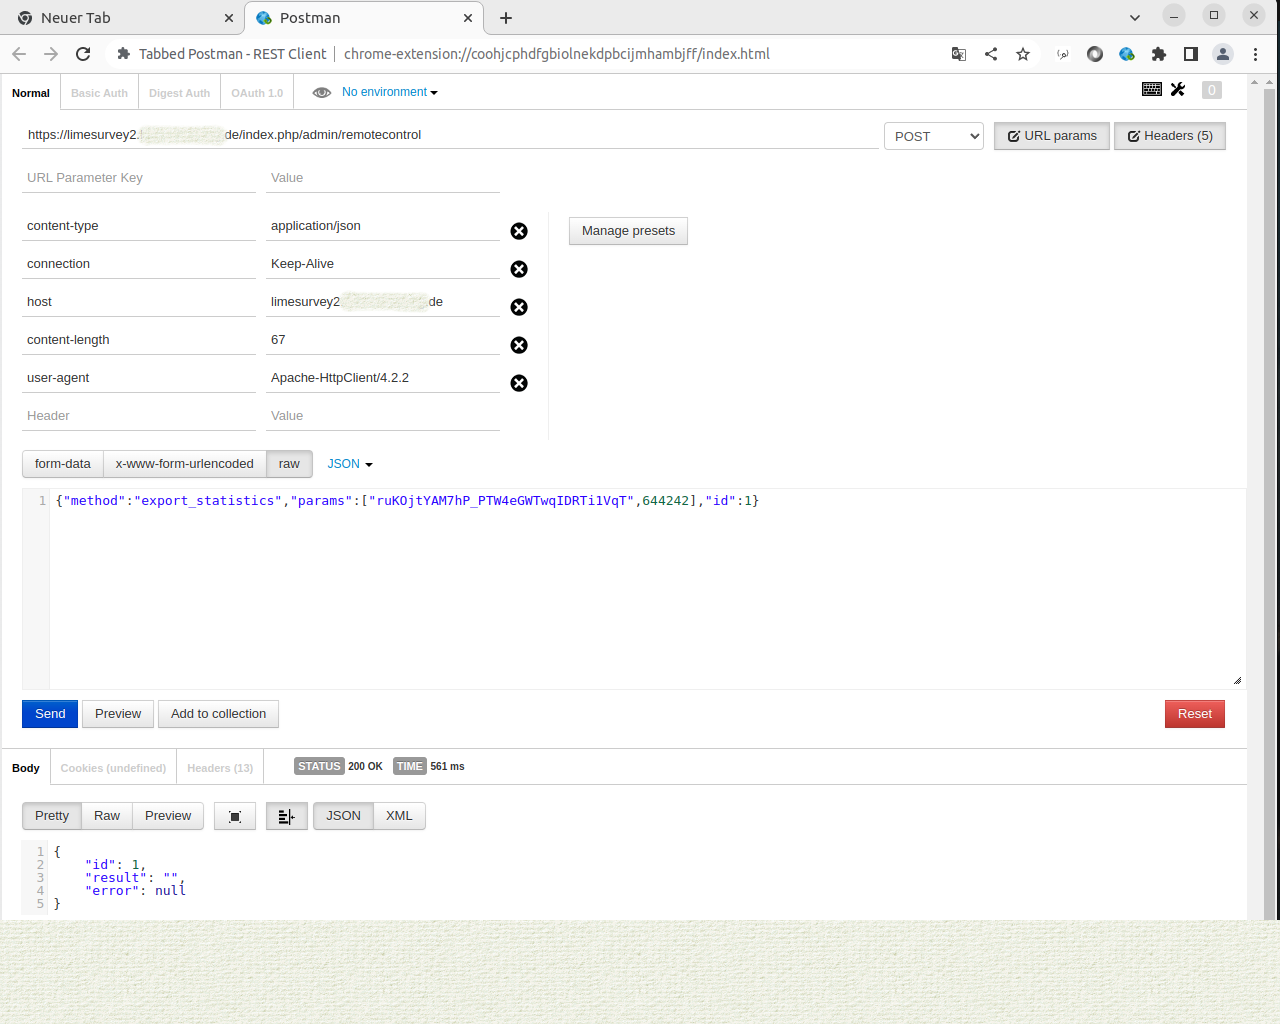Click the request URL input field
Image resolution: width=1280 pixels, height=1024 pixels.
coord(450,135)
